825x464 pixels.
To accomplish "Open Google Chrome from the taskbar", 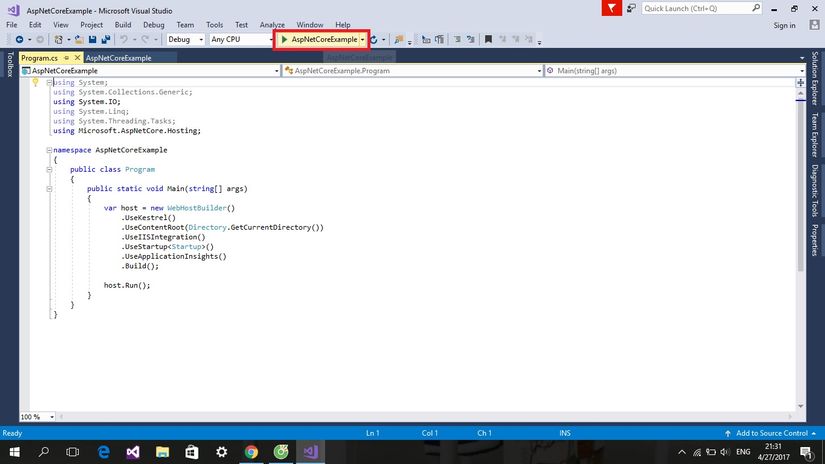I will 251,452.
